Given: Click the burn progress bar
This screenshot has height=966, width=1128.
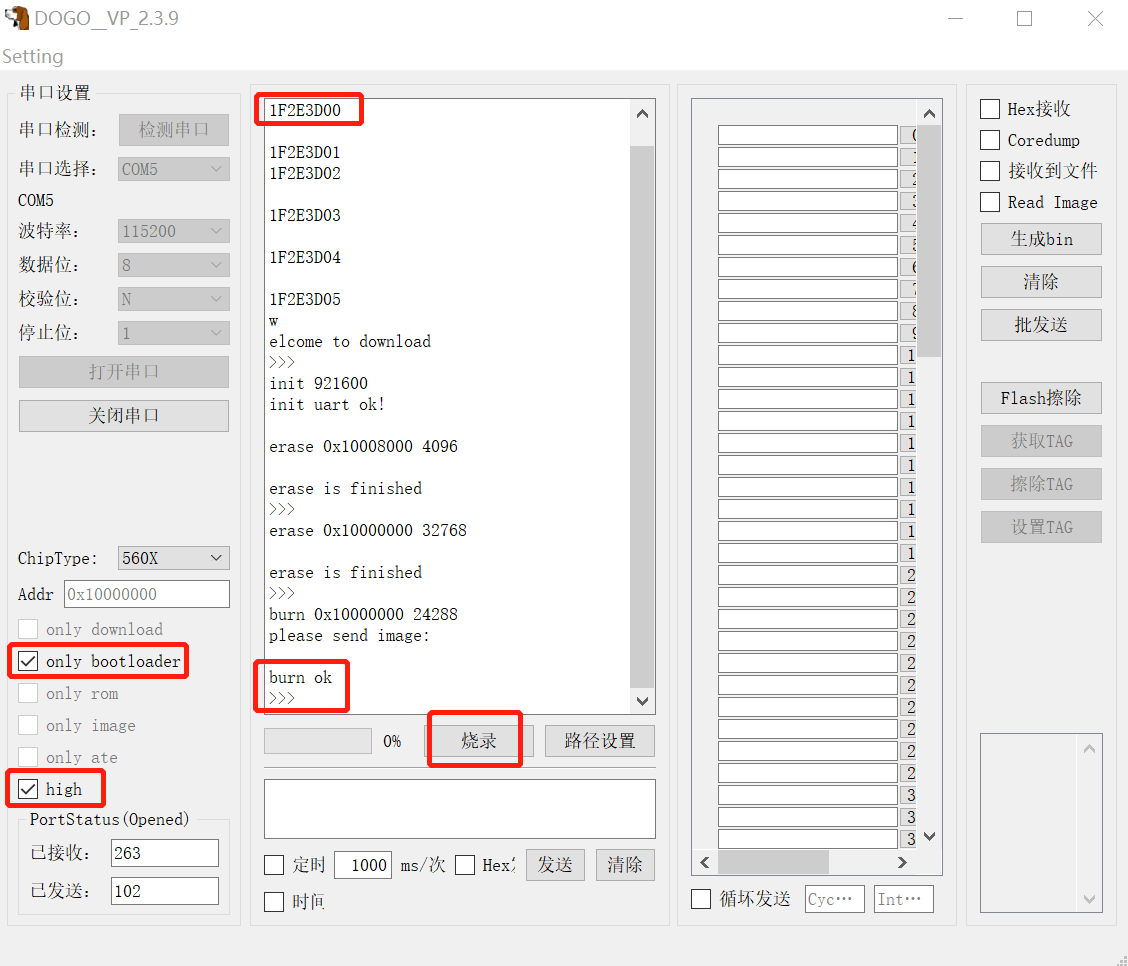Looking at the screenshot, I should click(x=318, y=741).
